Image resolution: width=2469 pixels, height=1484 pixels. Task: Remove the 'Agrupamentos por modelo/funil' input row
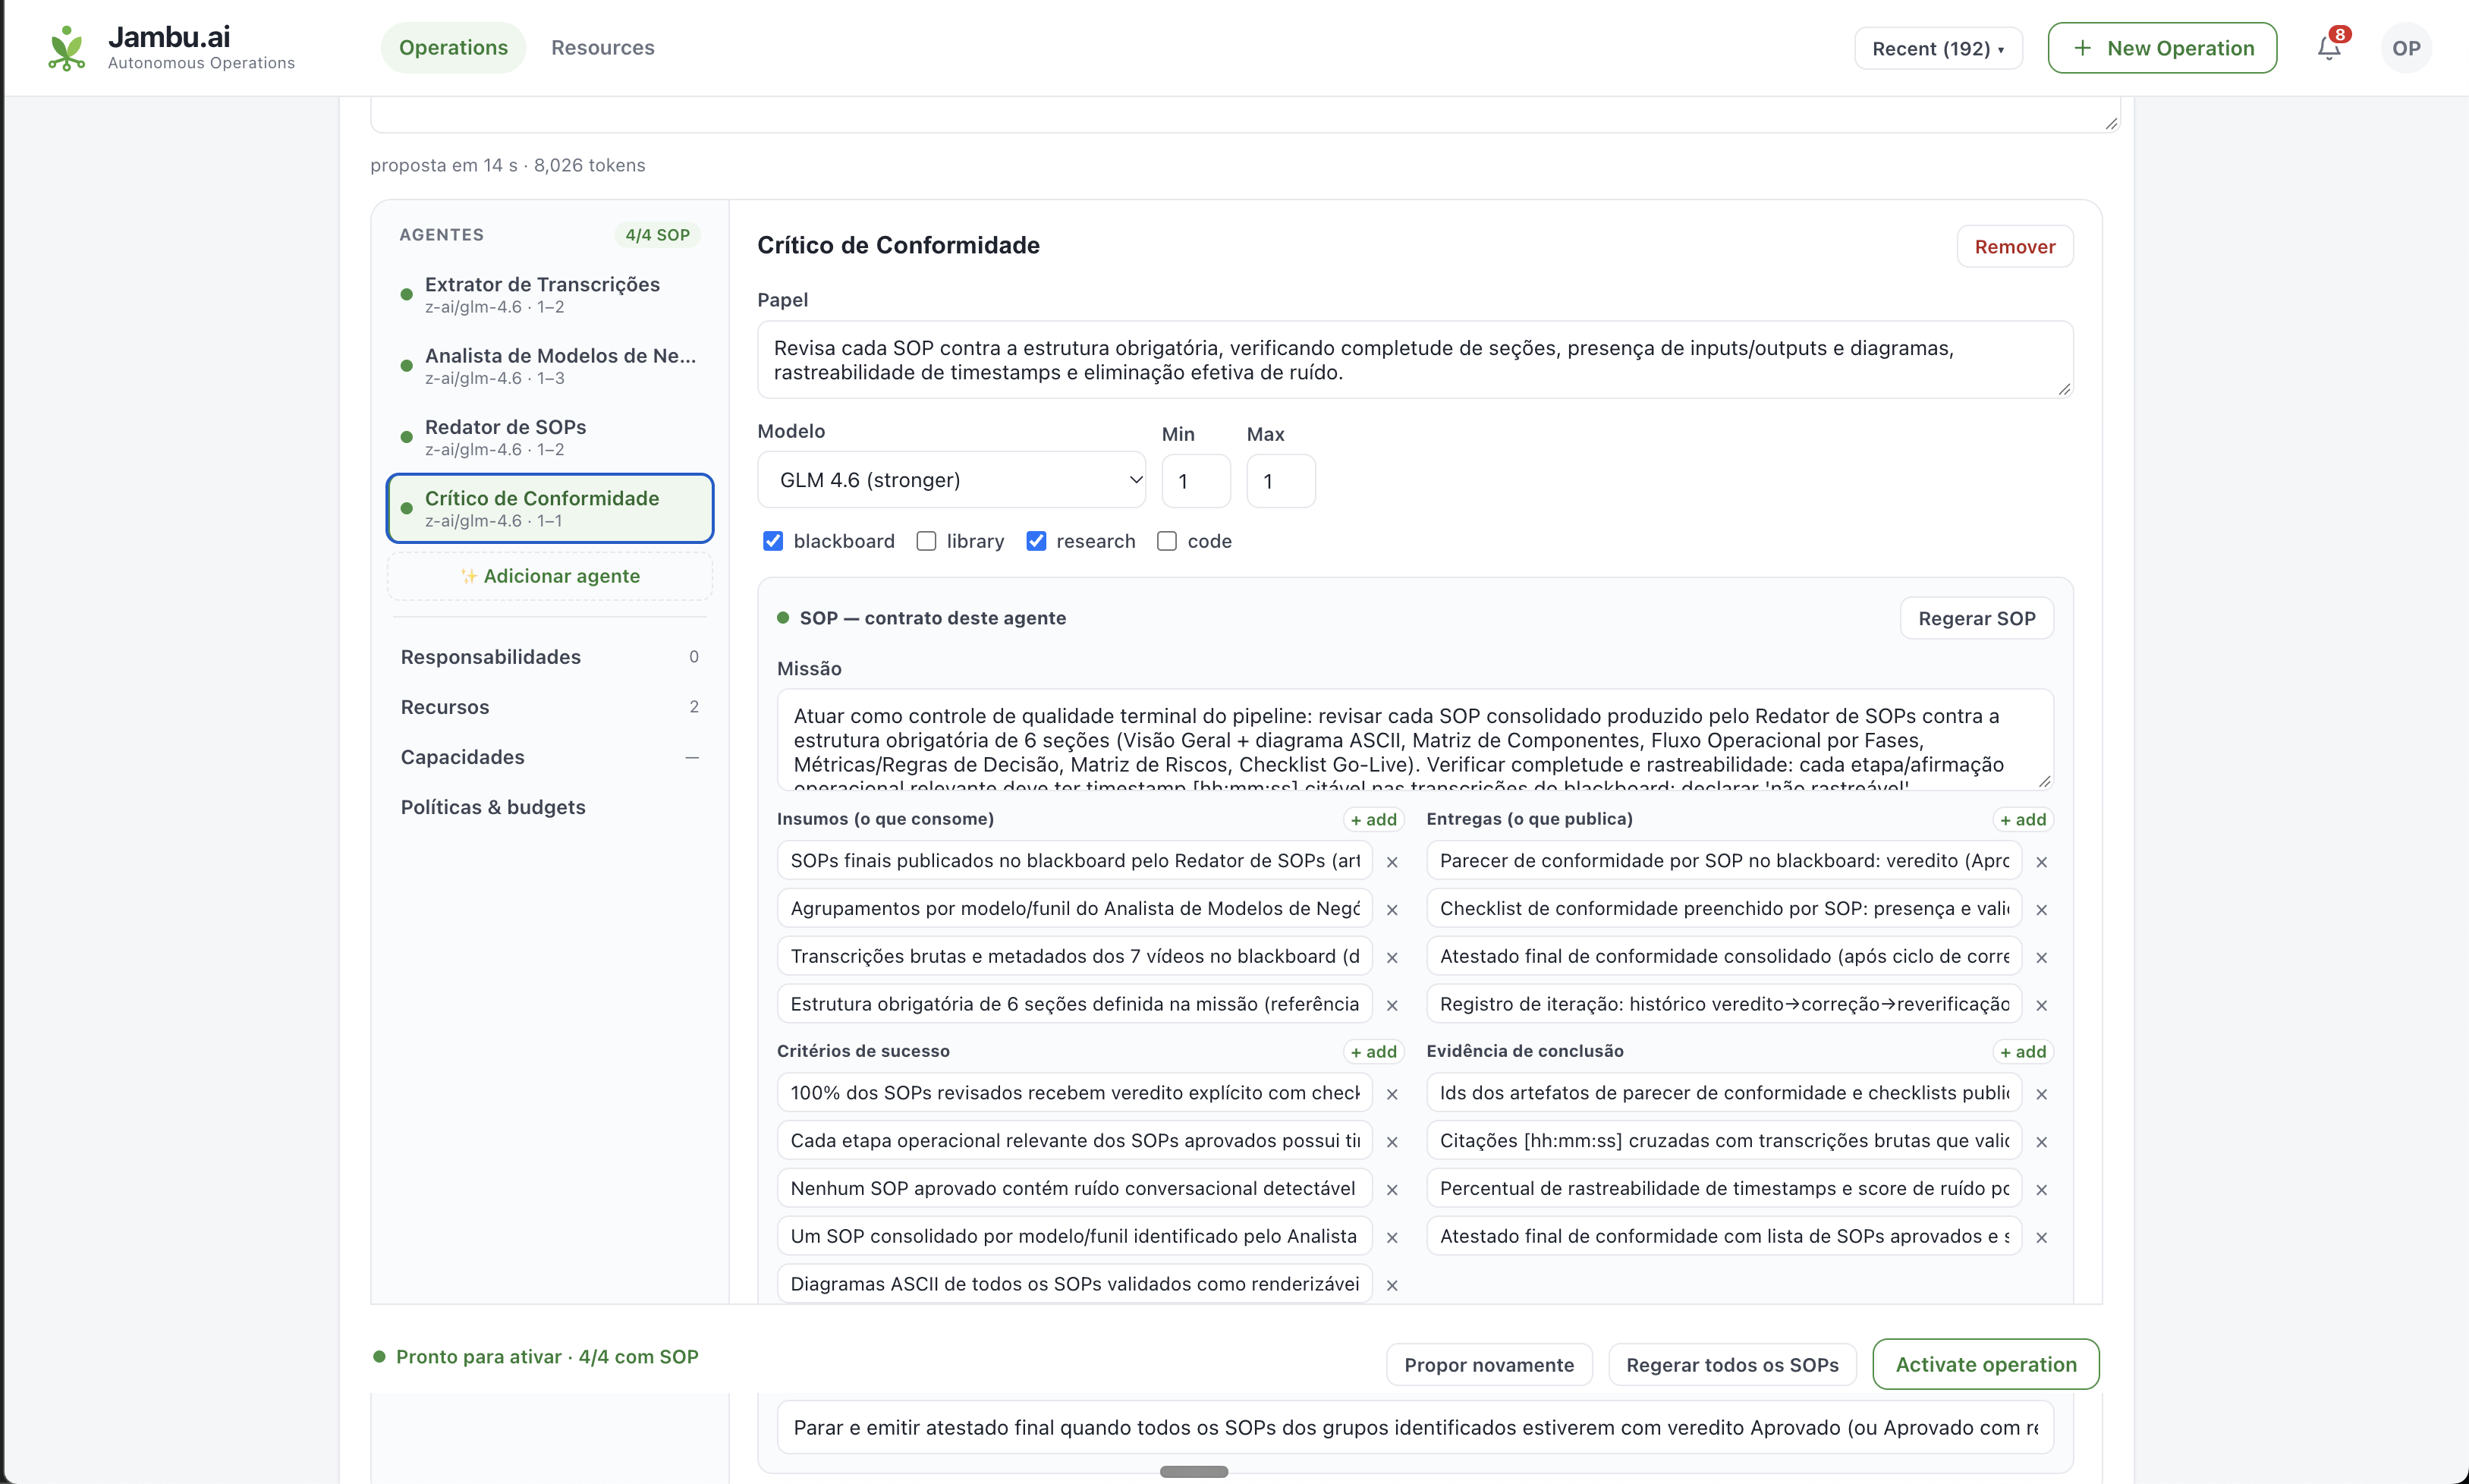click(1392, 910)
